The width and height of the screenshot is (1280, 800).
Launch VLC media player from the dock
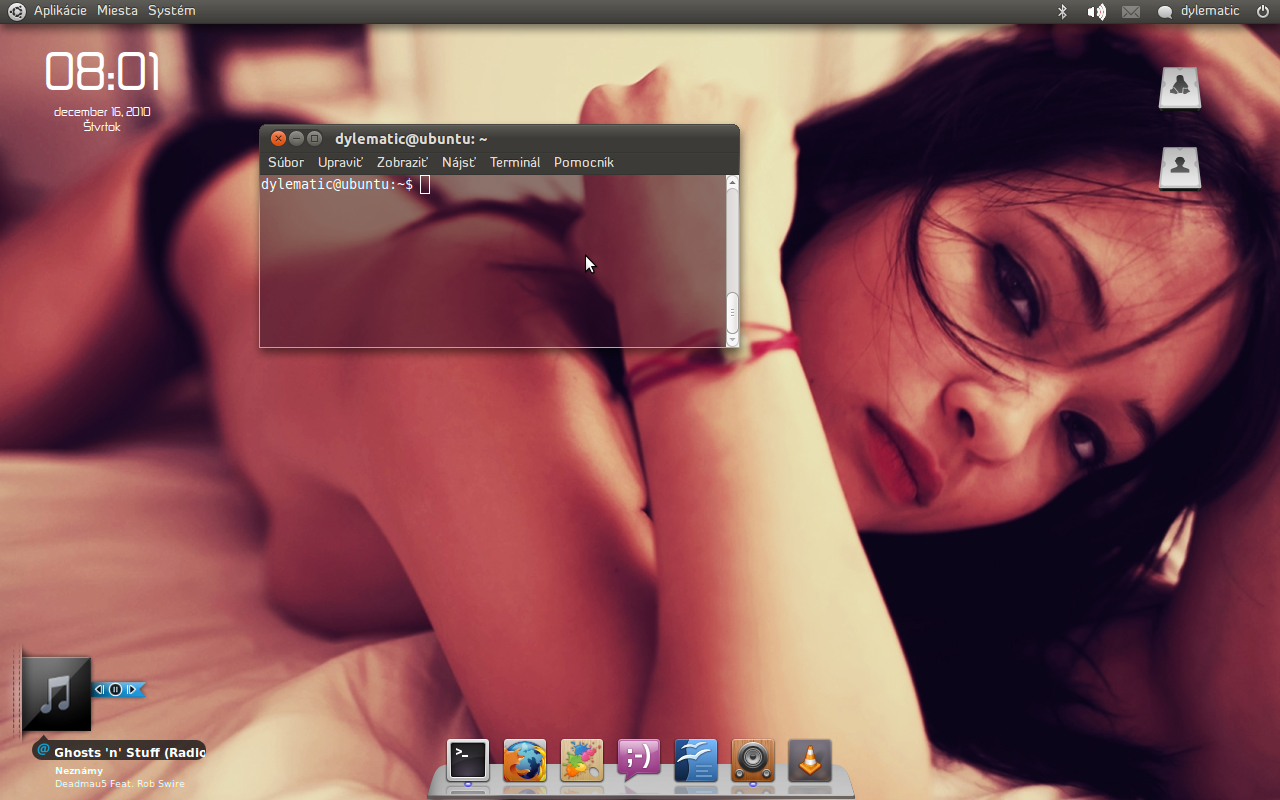[x=810, y=761]
